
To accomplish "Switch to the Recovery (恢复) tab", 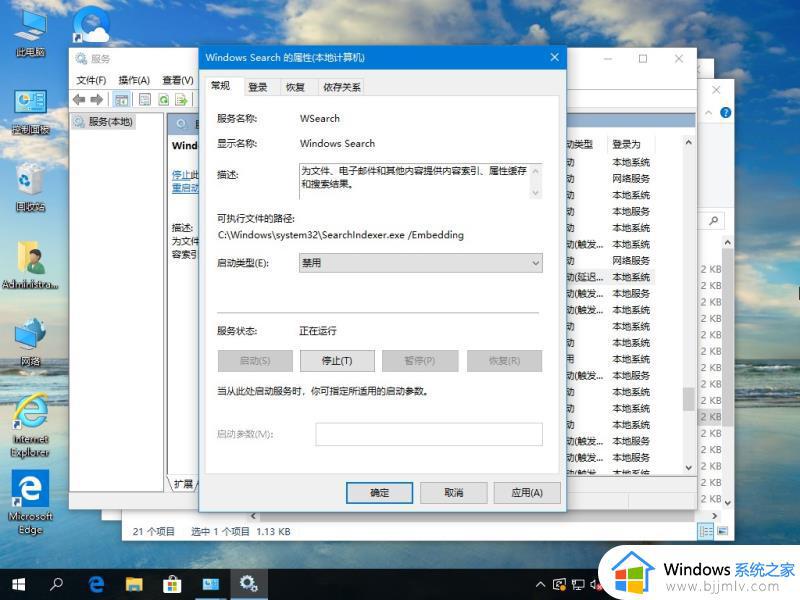I will (295, 87).
